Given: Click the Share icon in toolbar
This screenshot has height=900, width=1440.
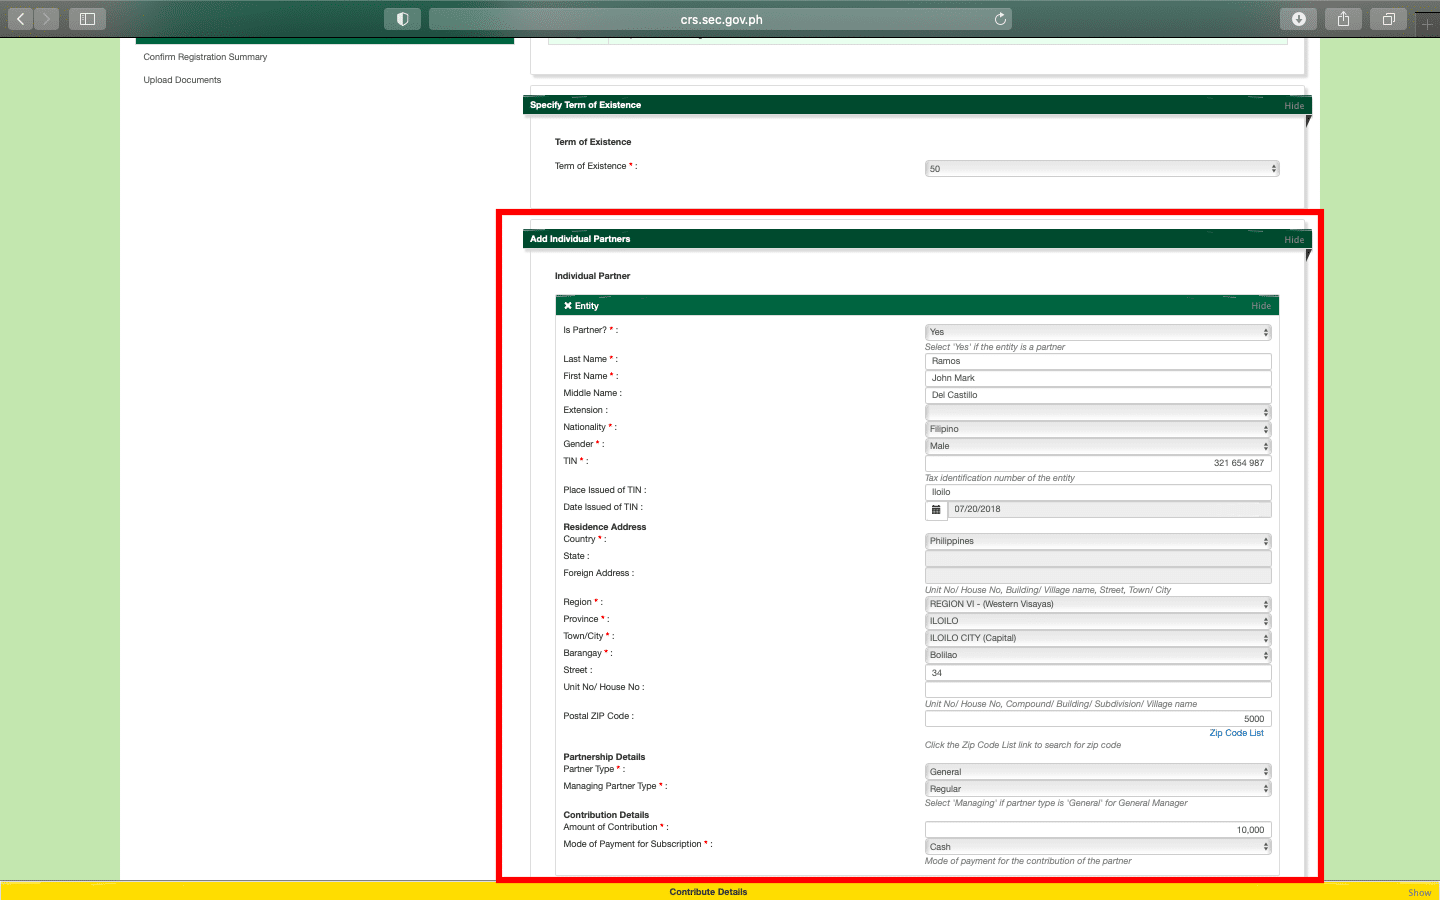Looking at the screenshot, I should [1343, 19].
